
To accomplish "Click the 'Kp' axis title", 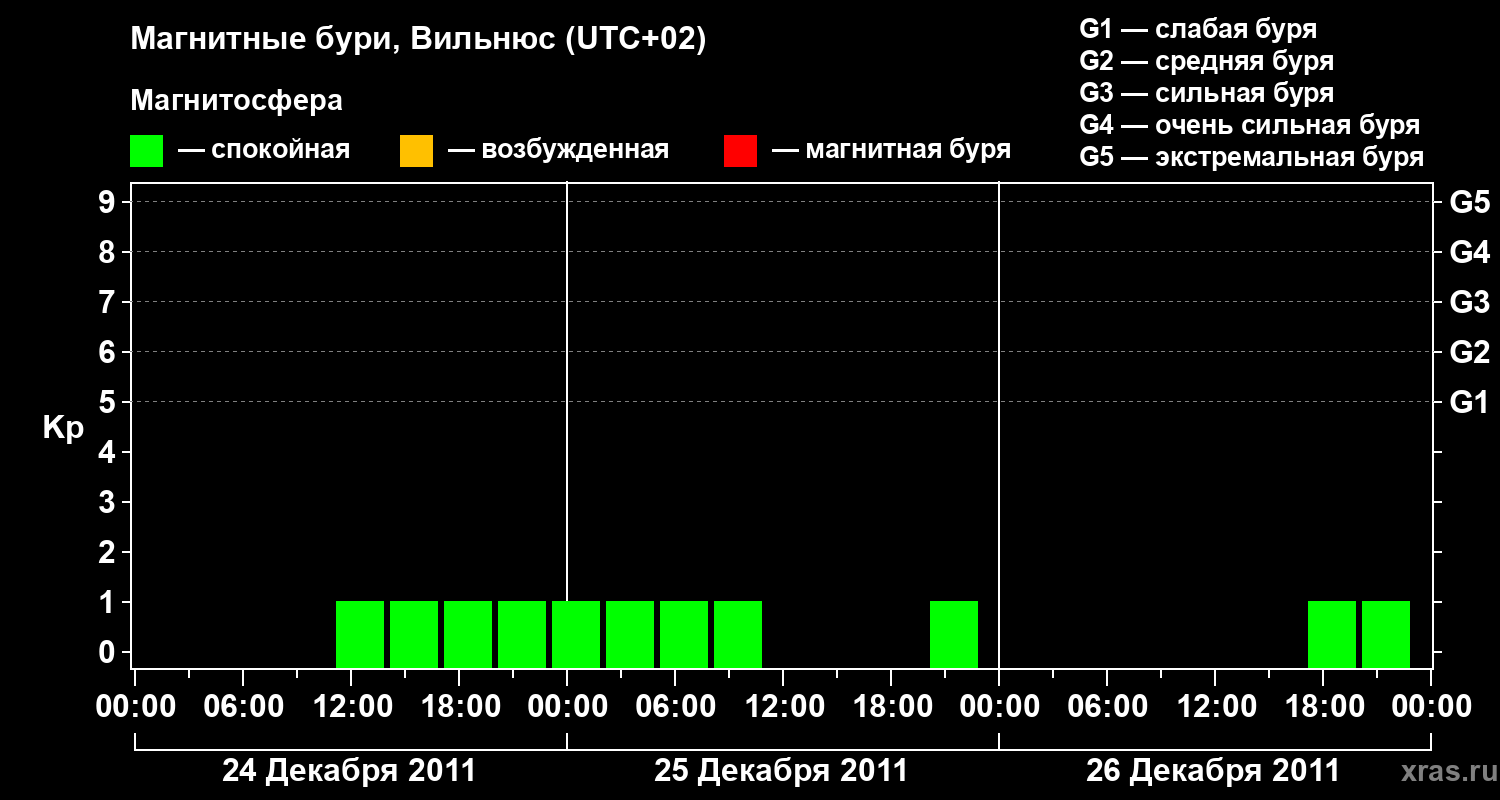I will [x=63, y=429].
